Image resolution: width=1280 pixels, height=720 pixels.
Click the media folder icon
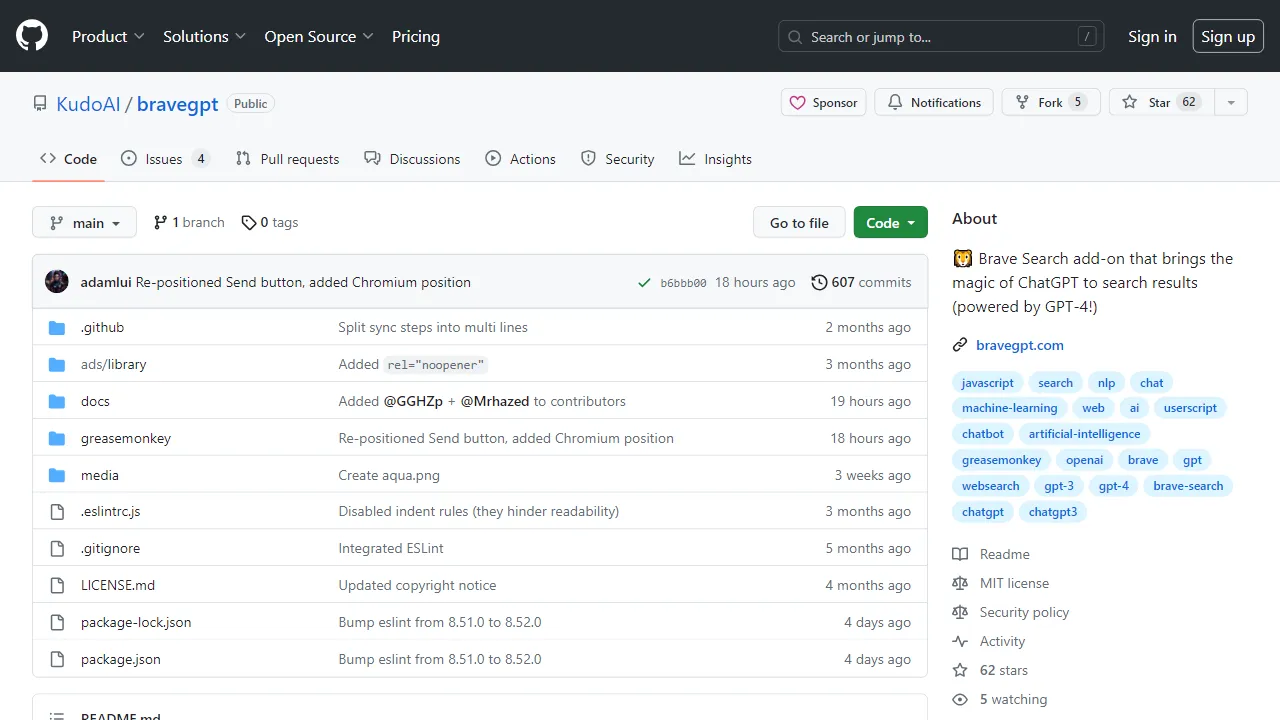click(x=57, y=475)
